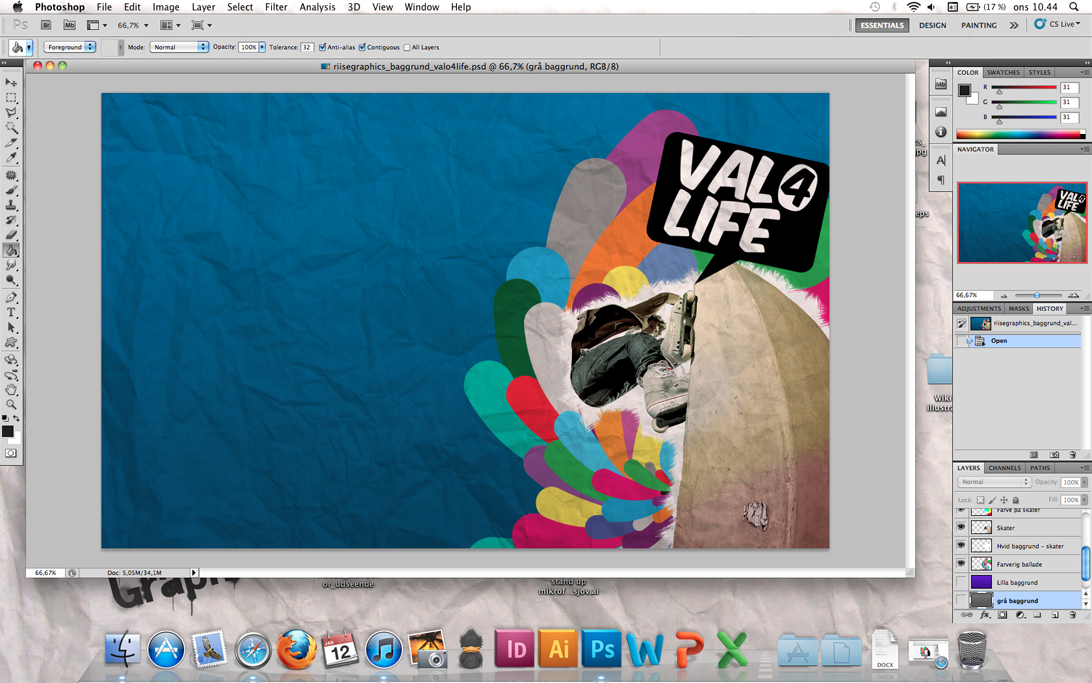The image size is (1092, 683).
Task: Click the PAINTING workspace button
Action: point(978,25)
